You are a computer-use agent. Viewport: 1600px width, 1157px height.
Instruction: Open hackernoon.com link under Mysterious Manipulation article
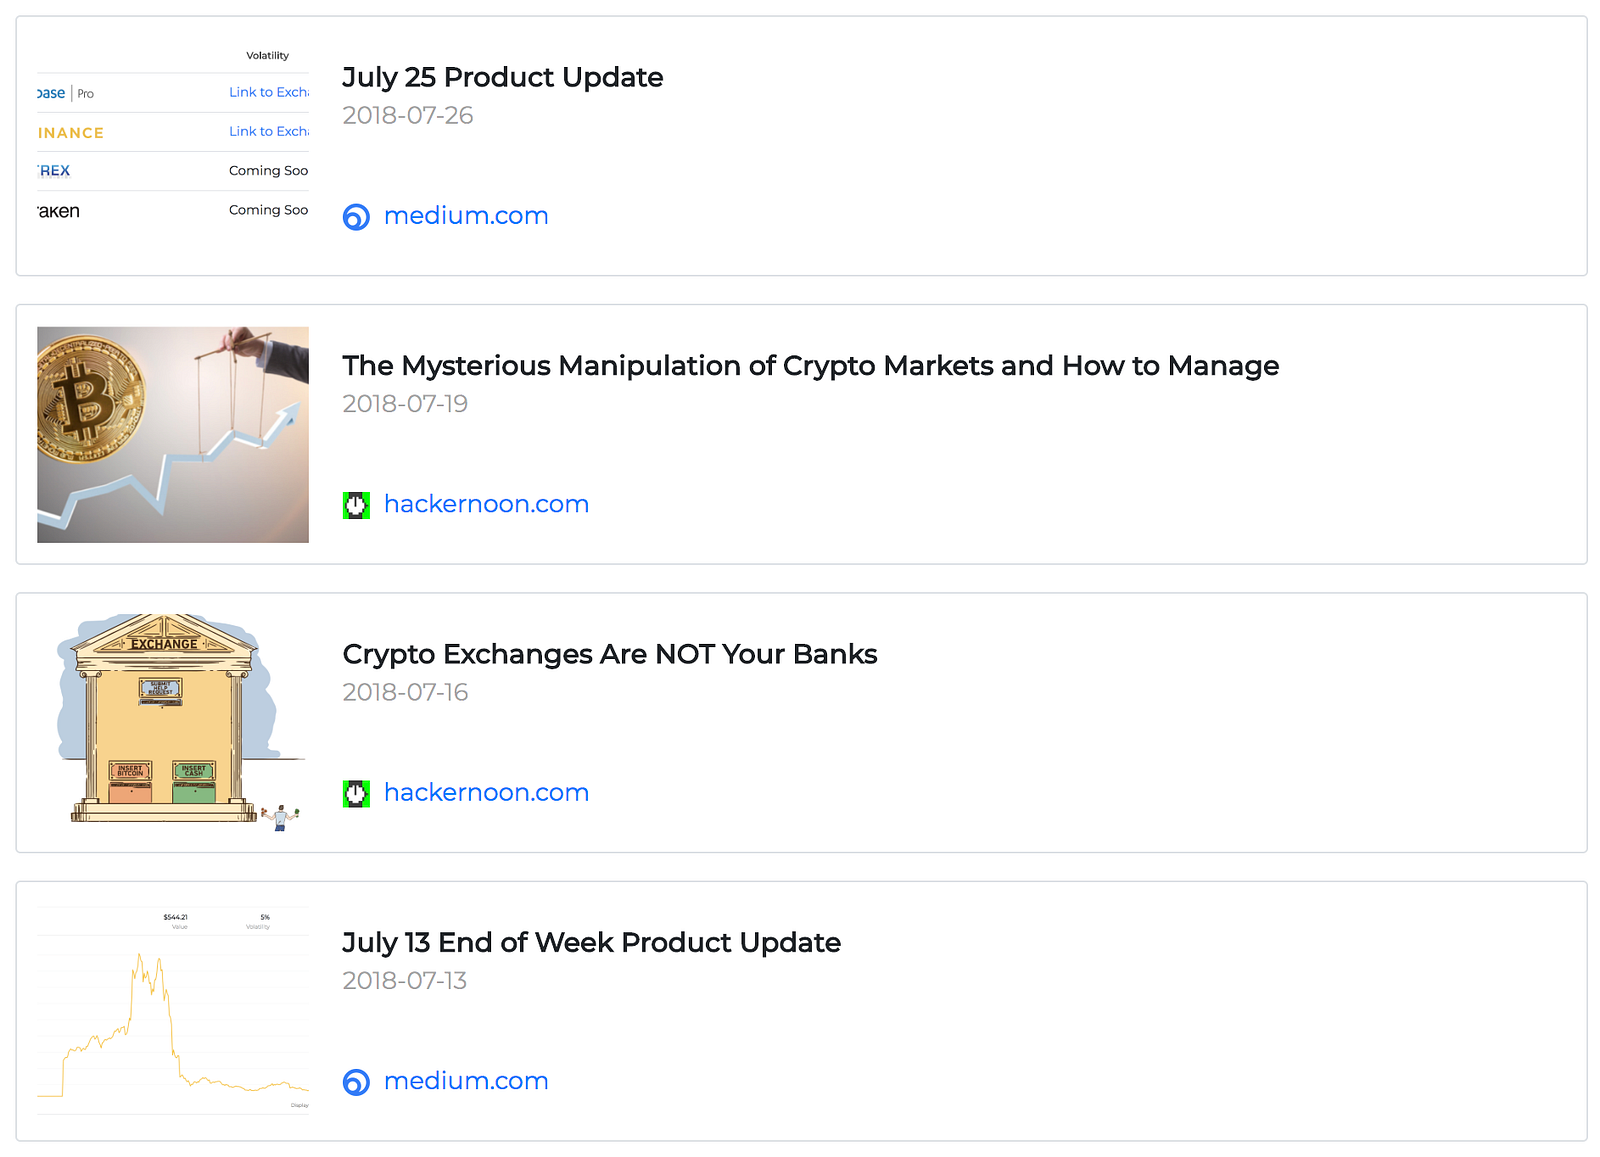pyautogui.click(x=486, y=504)
